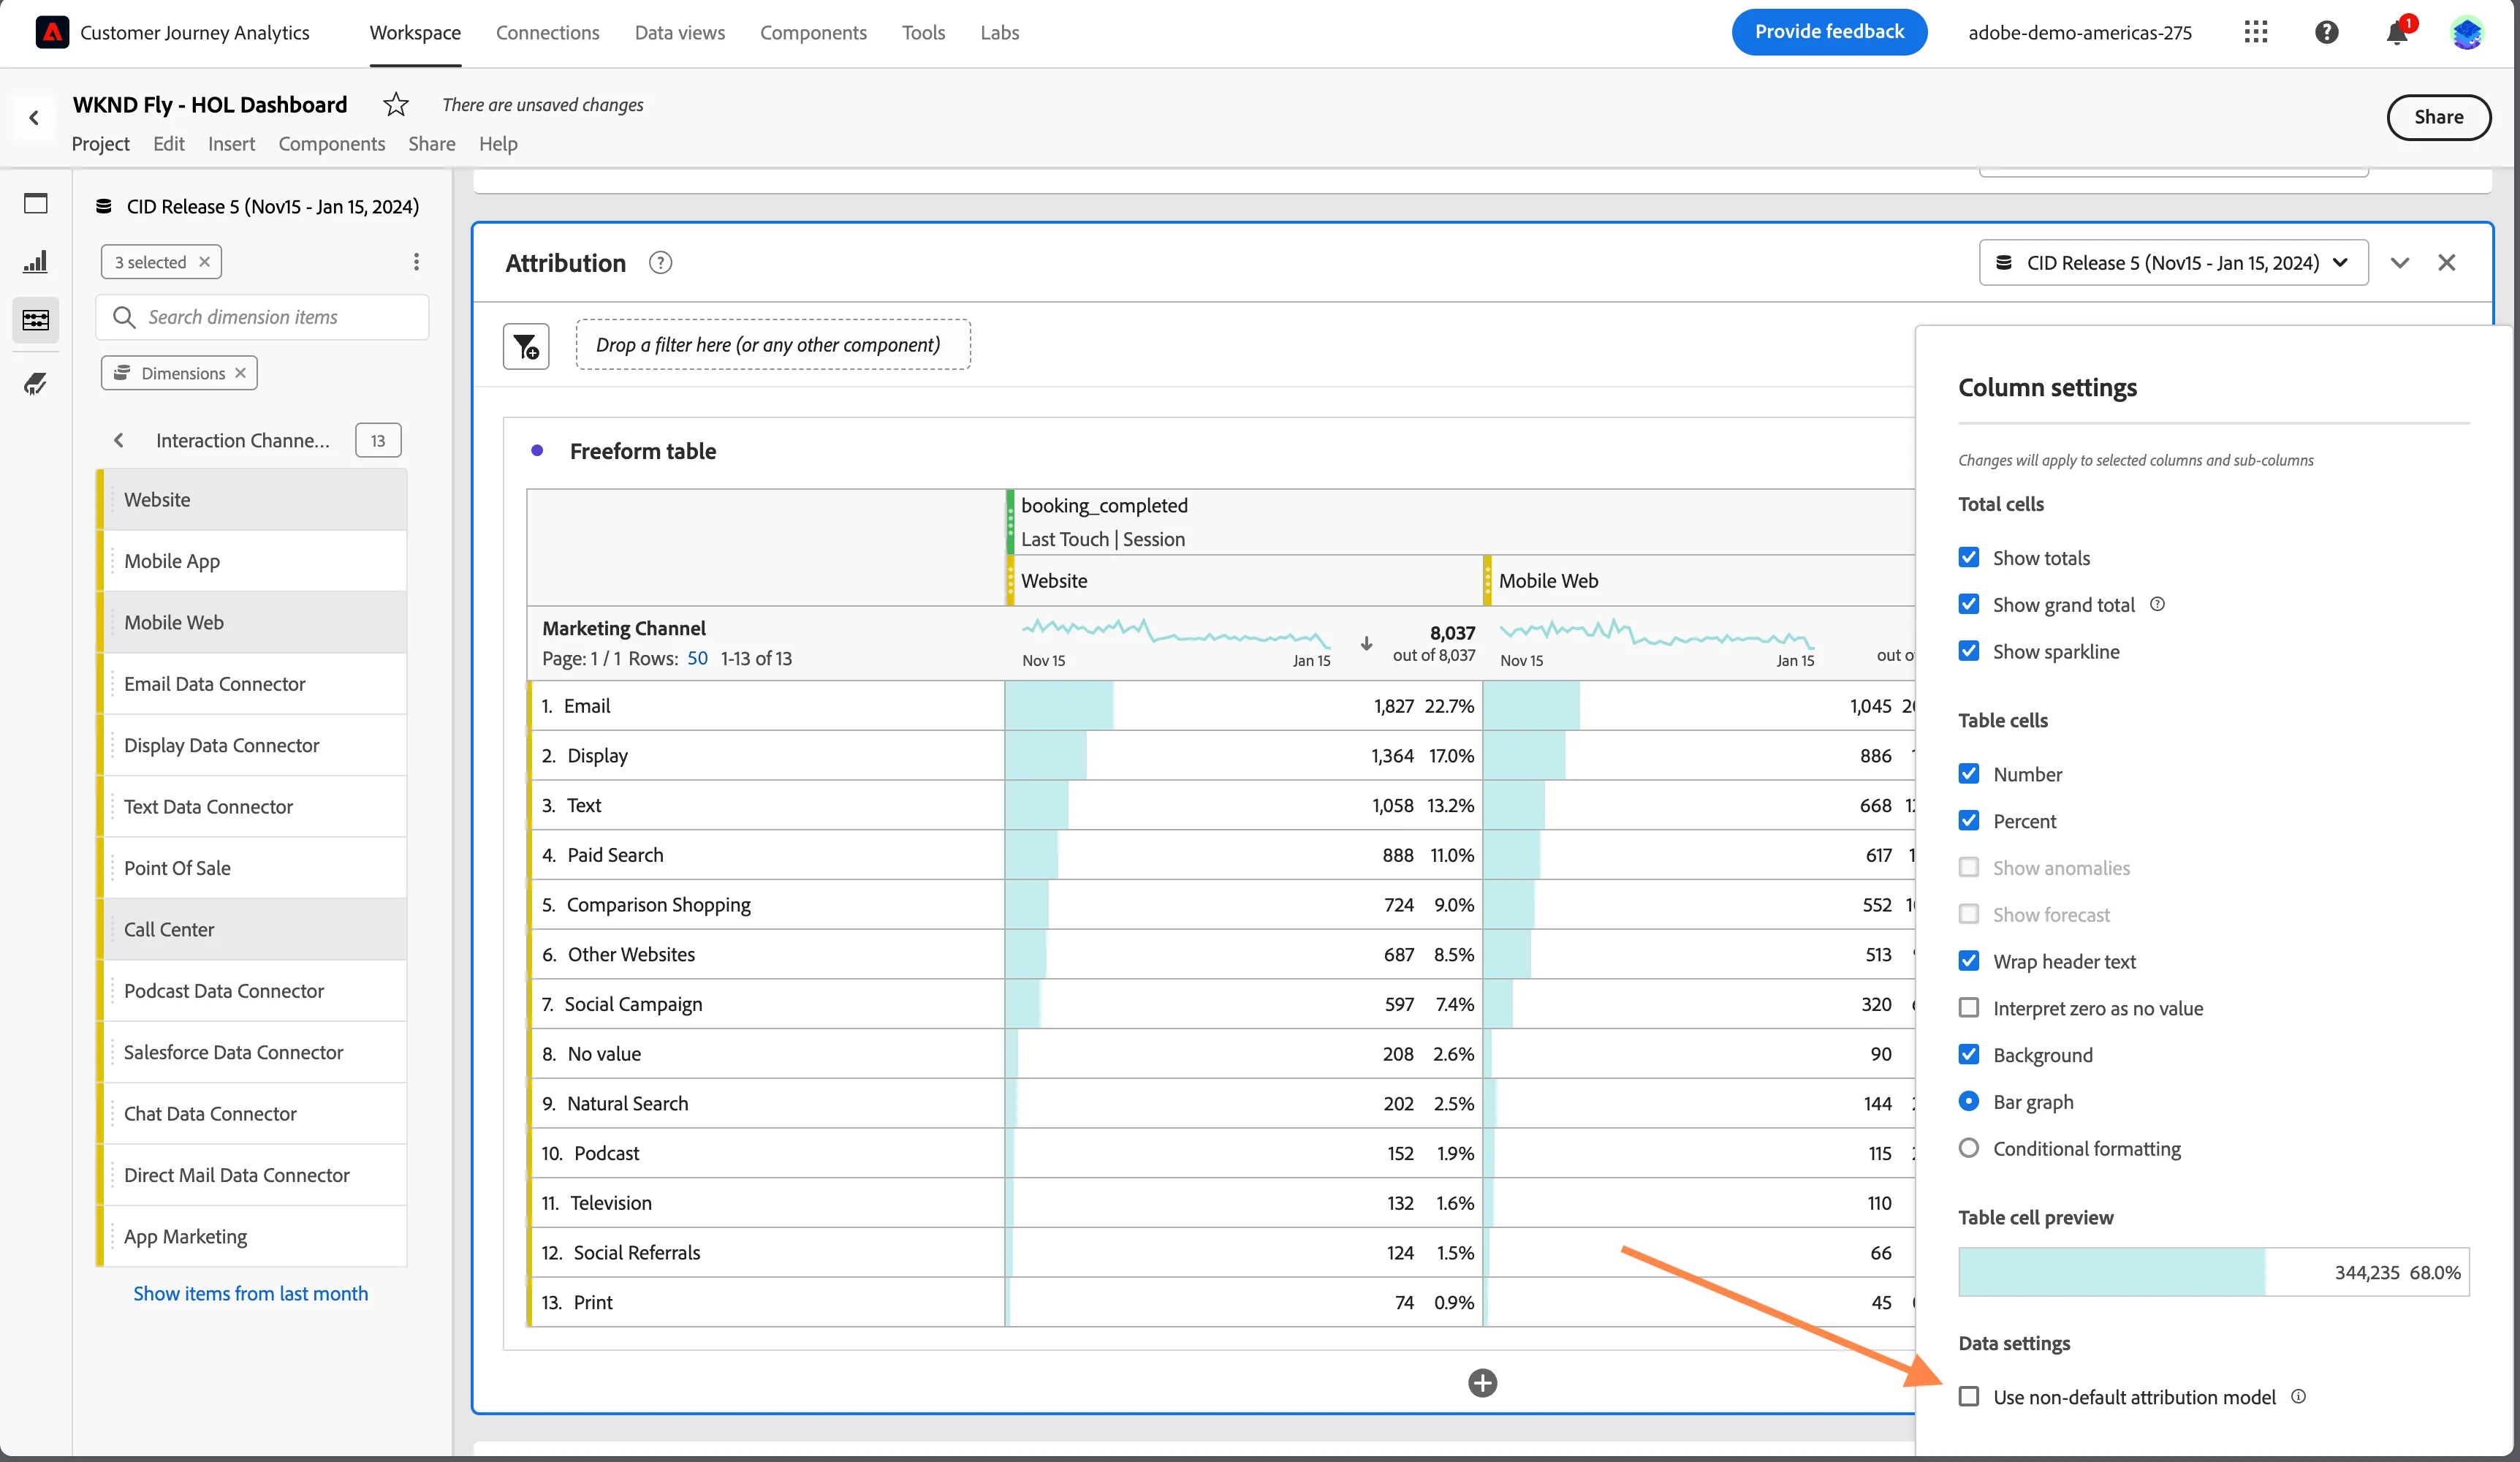The width and height of the screenshot is (2520, 1462).
Task: Open the components panel three-dot menu
Action: [416, 262]
